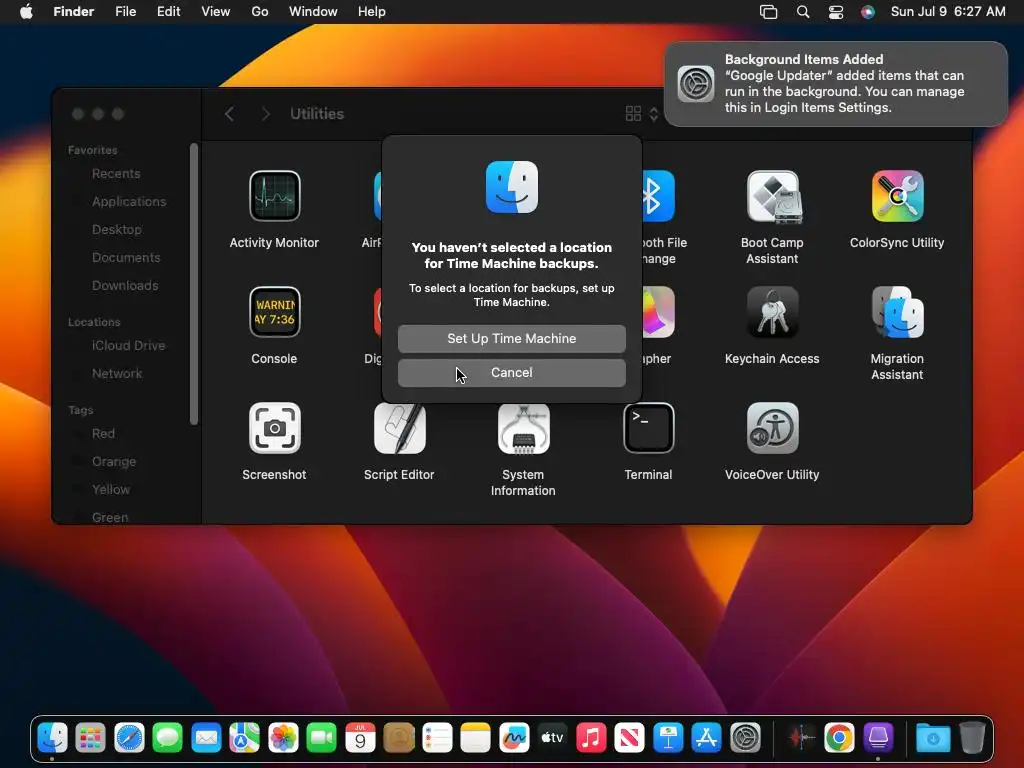Open Google Chrome from the Dock
The image size is (1024, 768).
pos(839,738)
